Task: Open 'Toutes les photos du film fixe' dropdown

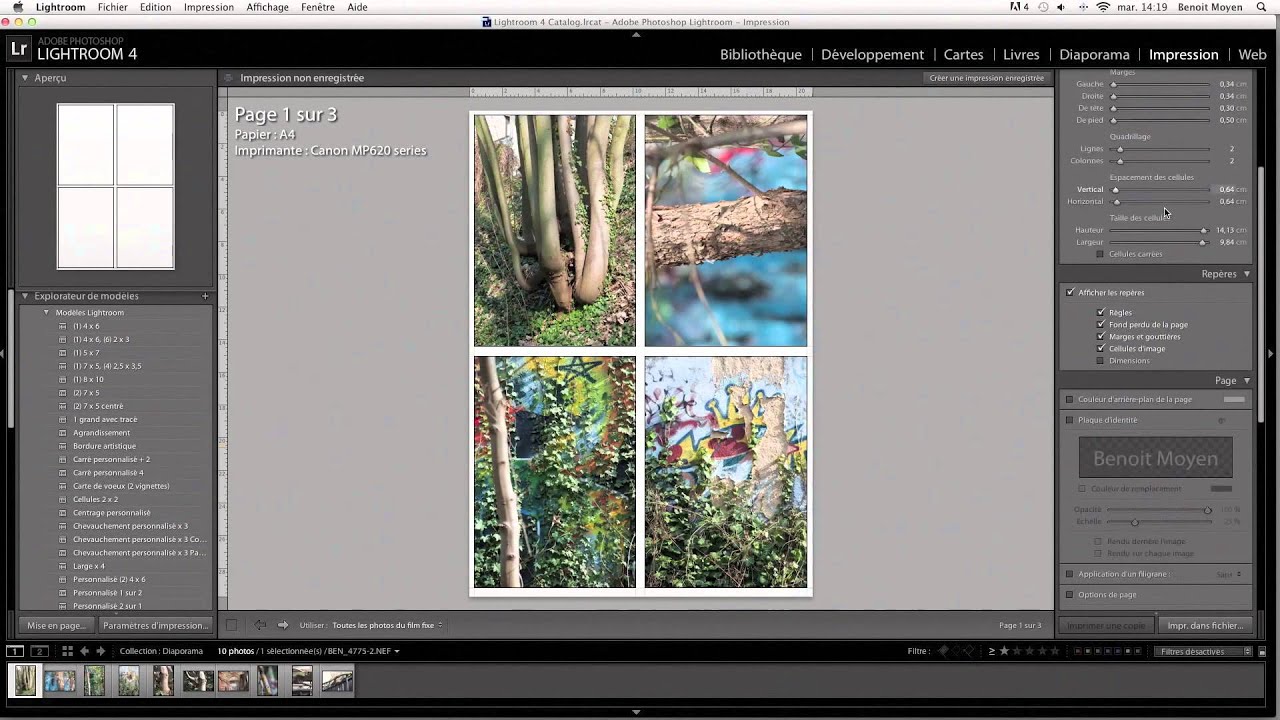Action: (x=388, y=625)
